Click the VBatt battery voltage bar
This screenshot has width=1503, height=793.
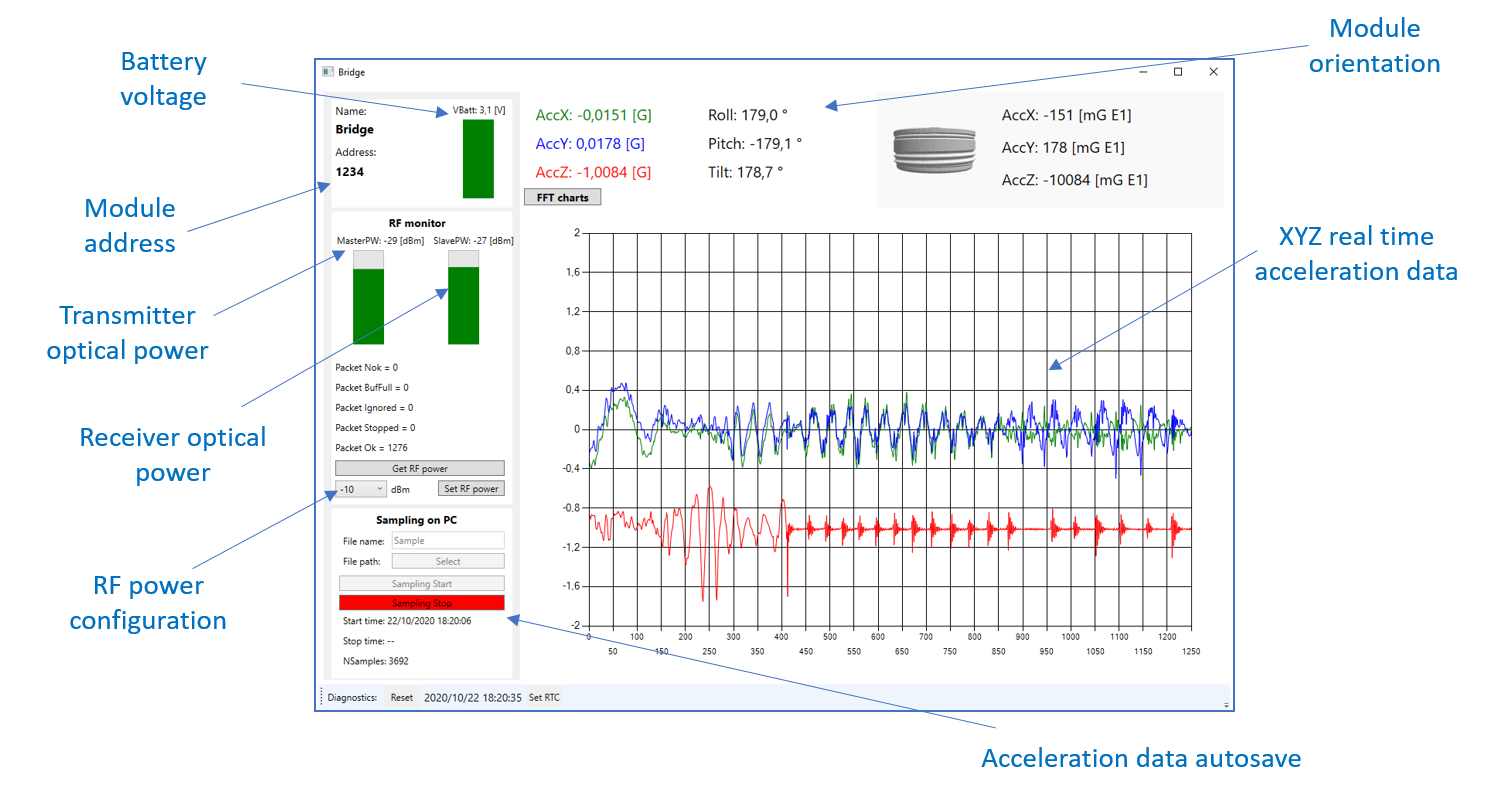478,159
